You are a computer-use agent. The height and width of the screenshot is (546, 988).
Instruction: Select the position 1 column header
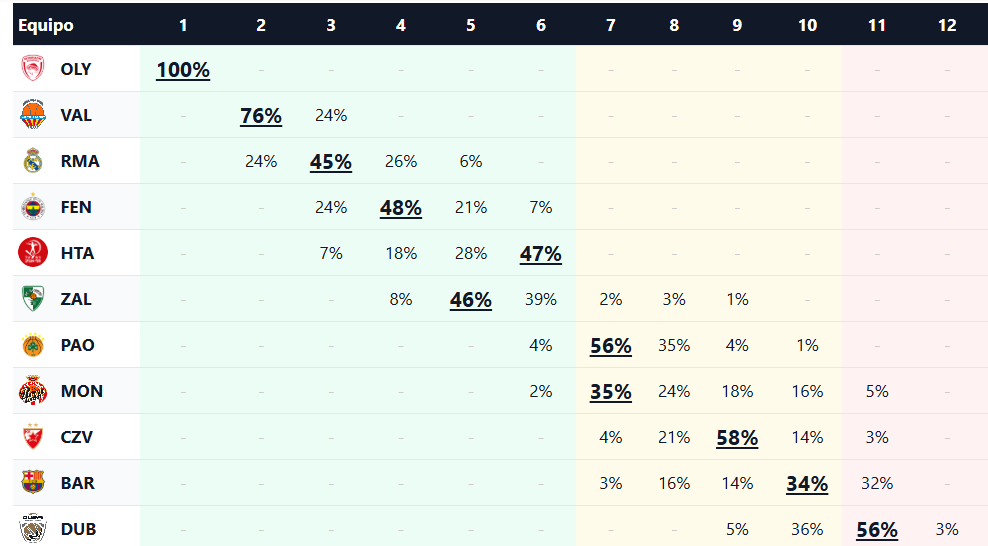183,25
